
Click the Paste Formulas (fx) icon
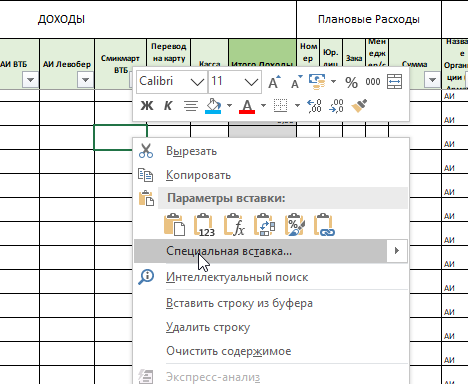[x=234, y=225]
